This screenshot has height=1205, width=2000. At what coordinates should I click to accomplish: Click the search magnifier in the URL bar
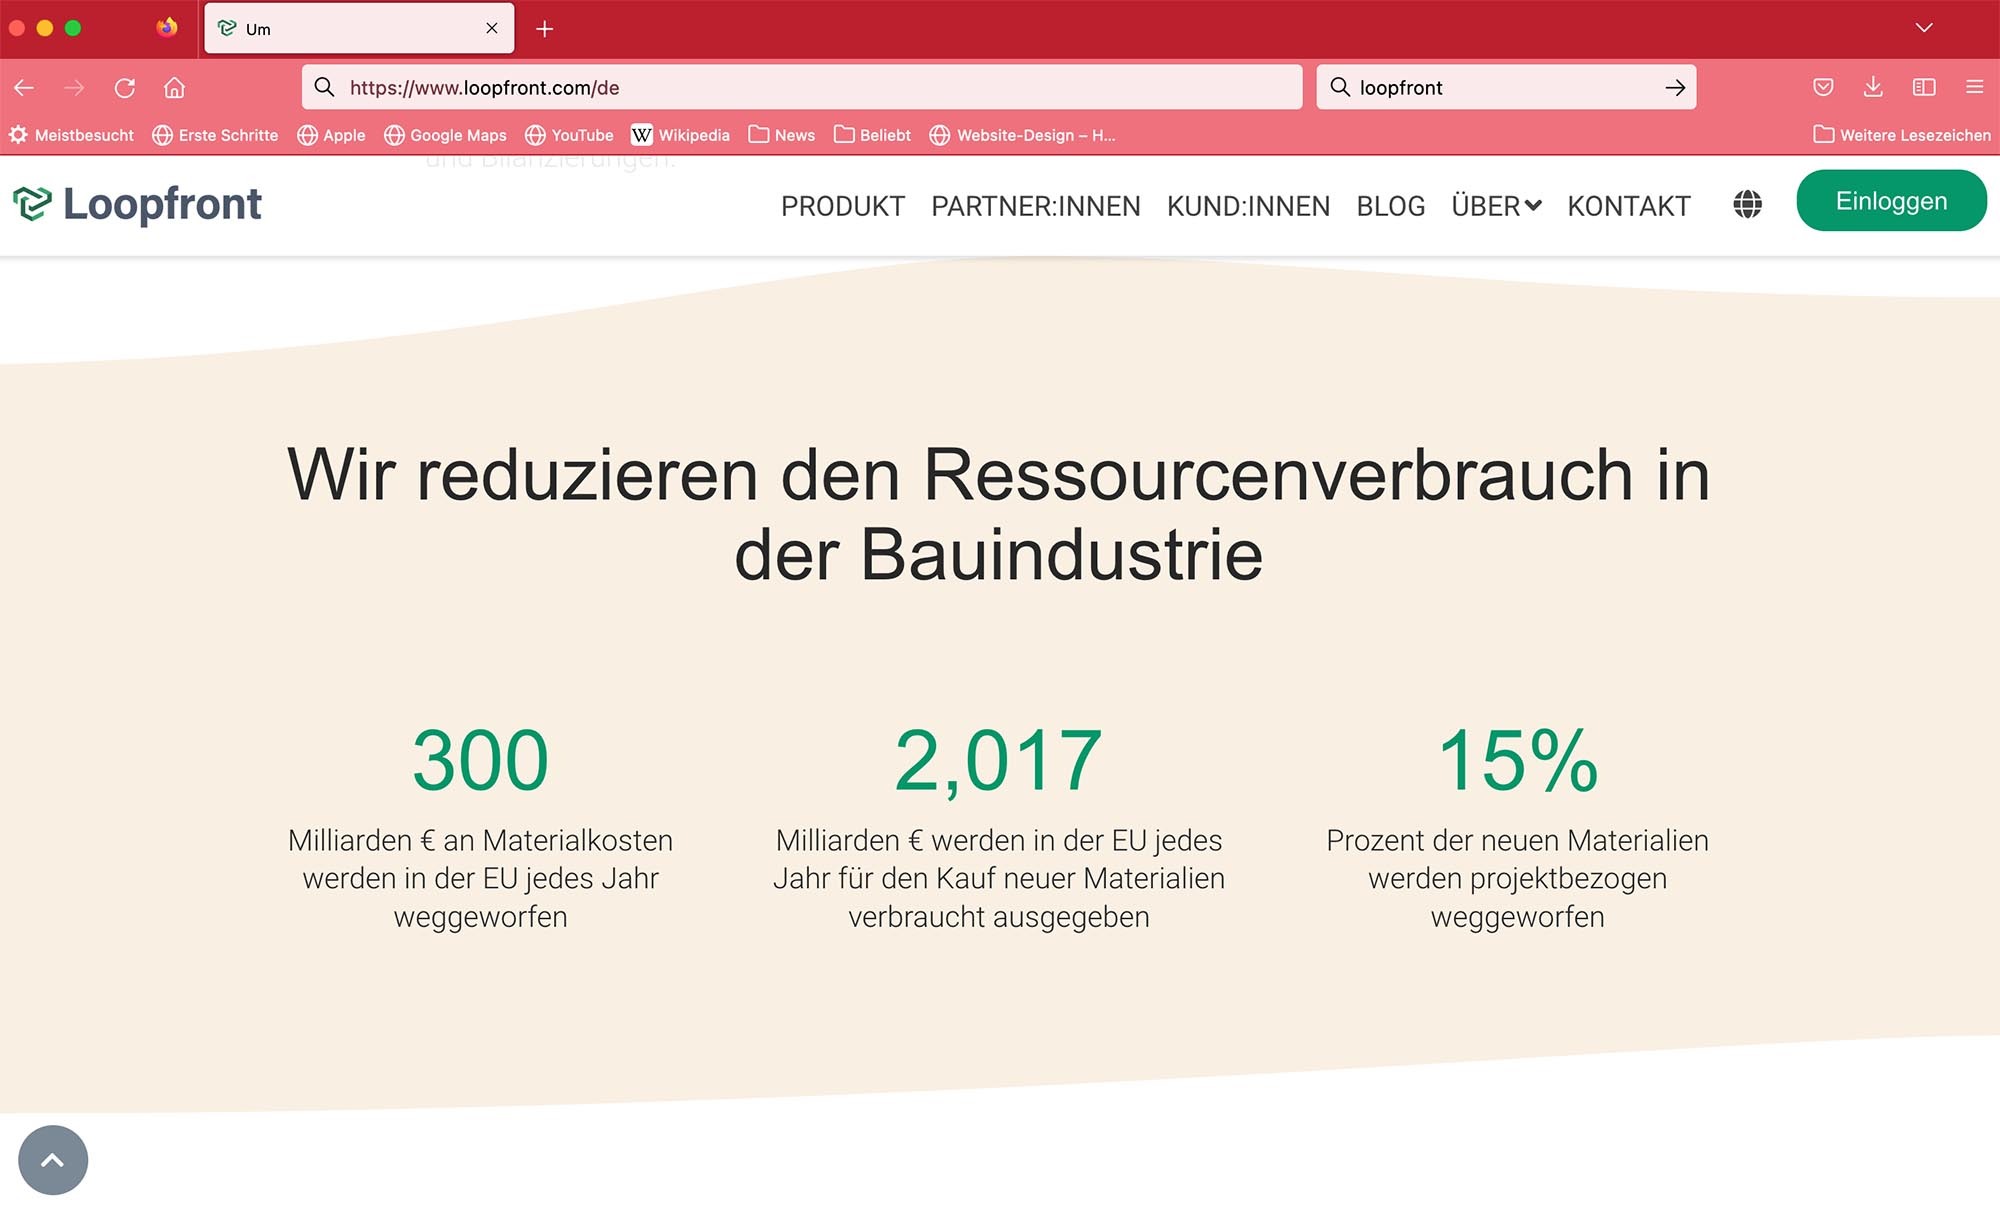pos(324,87)
